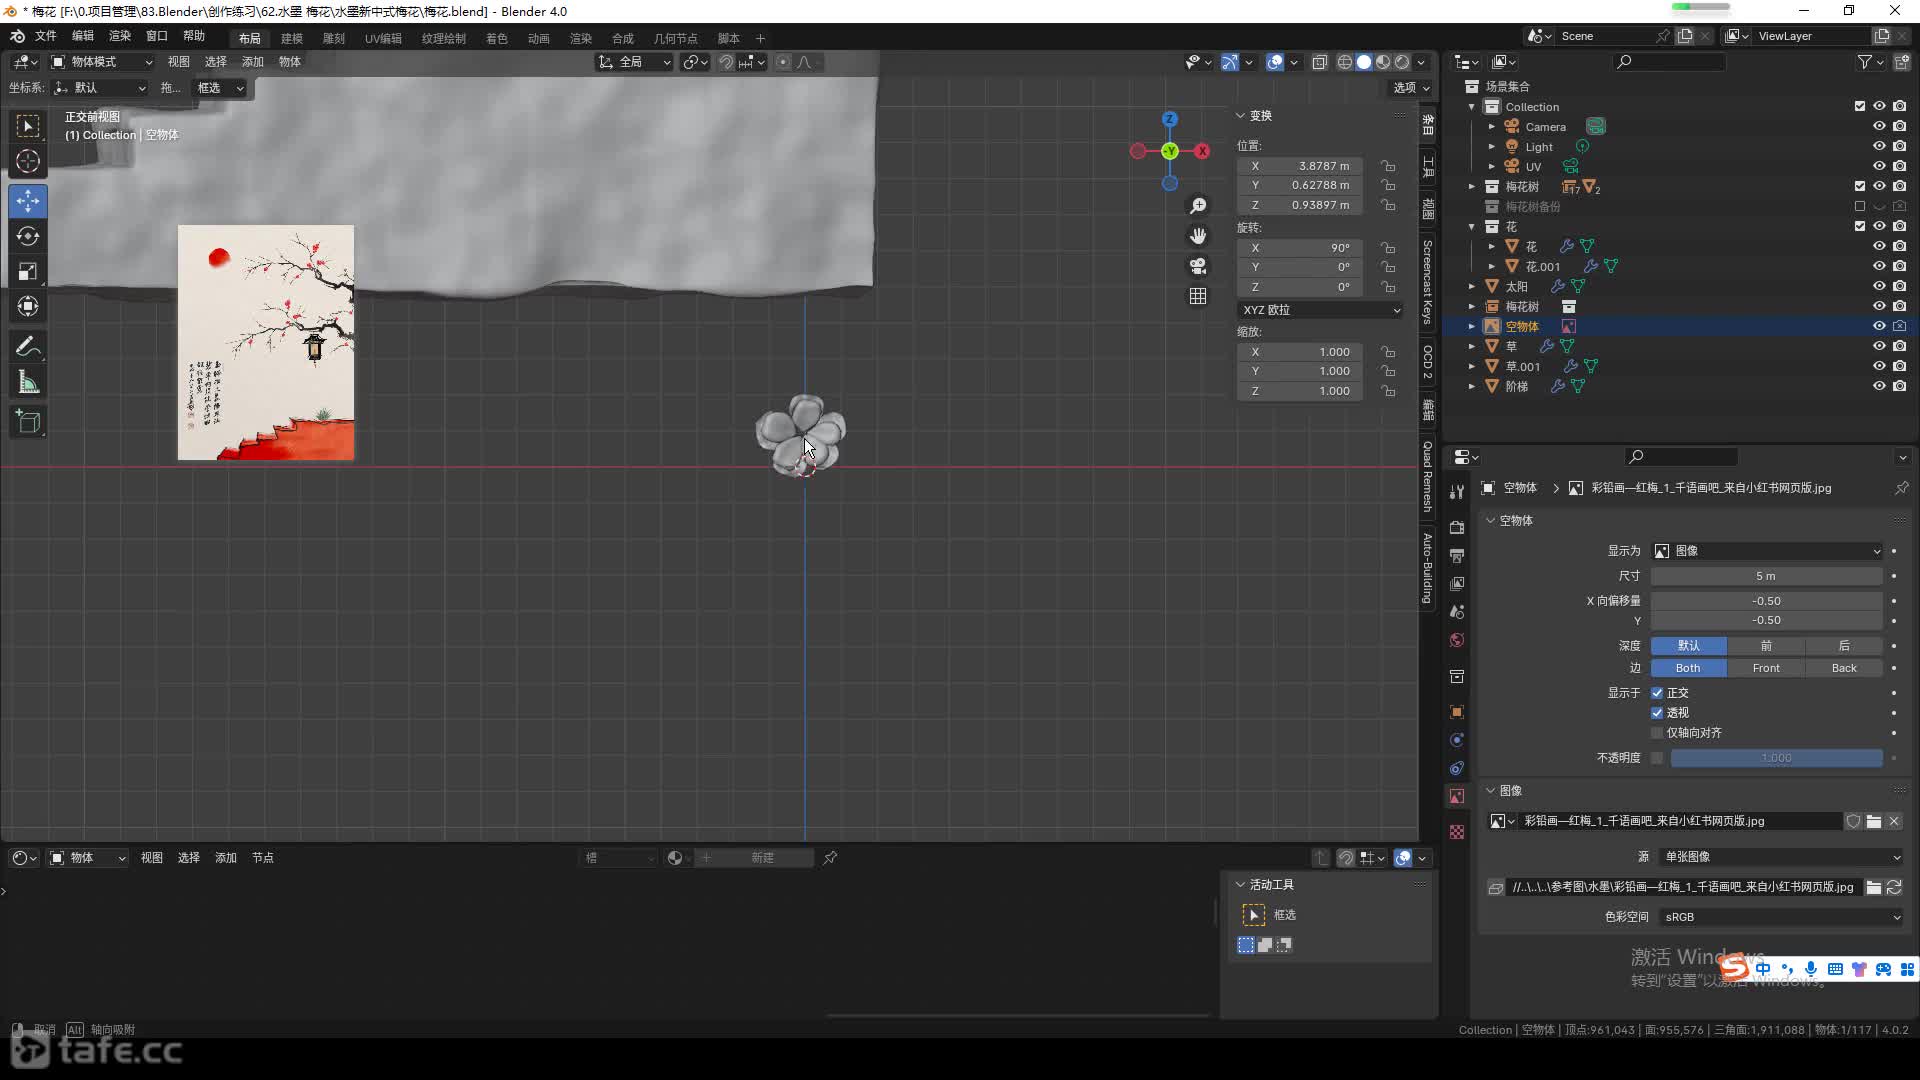Adjust X 向偏移量 -0.50 field

click(1767, 601)
